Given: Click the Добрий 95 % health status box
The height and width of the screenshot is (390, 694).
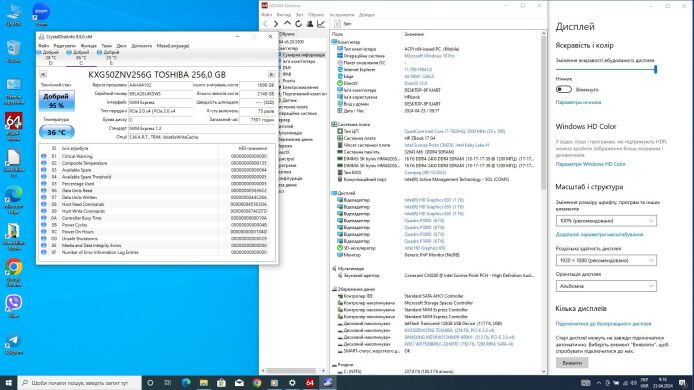Looking at the screenshot, I should 56,101.
